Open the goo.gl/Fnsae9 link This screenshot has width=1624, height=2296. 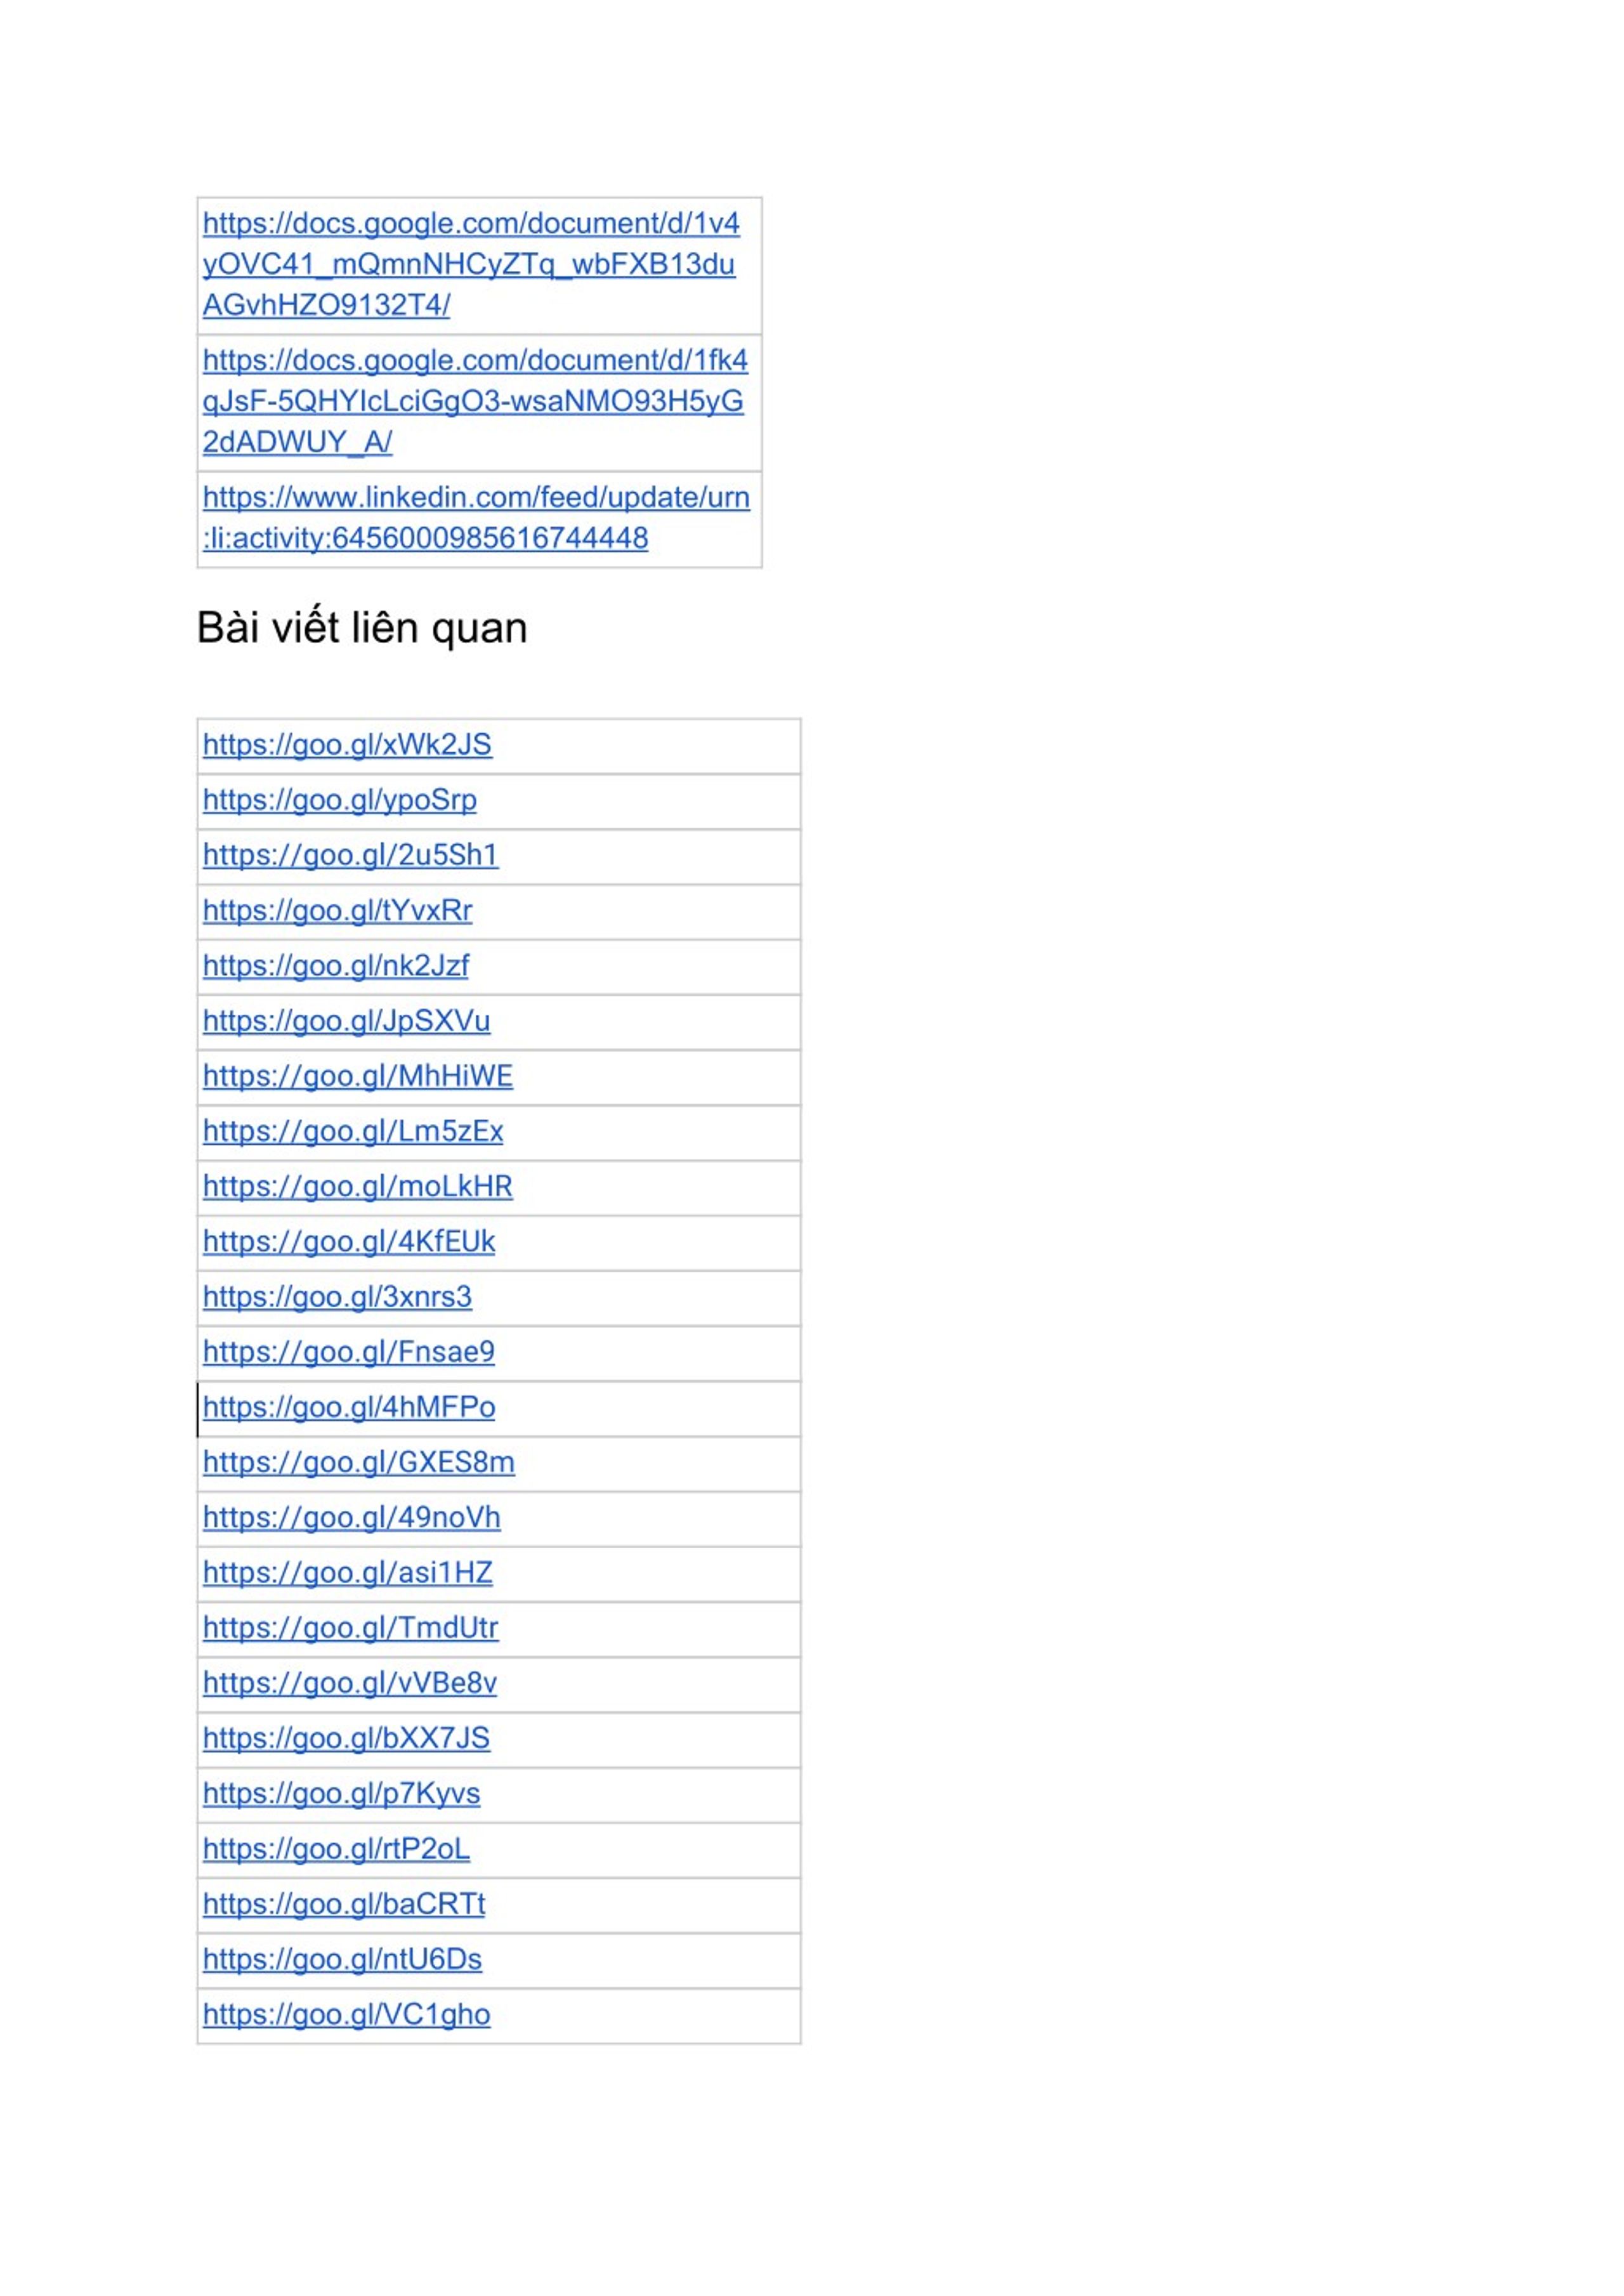click(x=349, y=1352)
